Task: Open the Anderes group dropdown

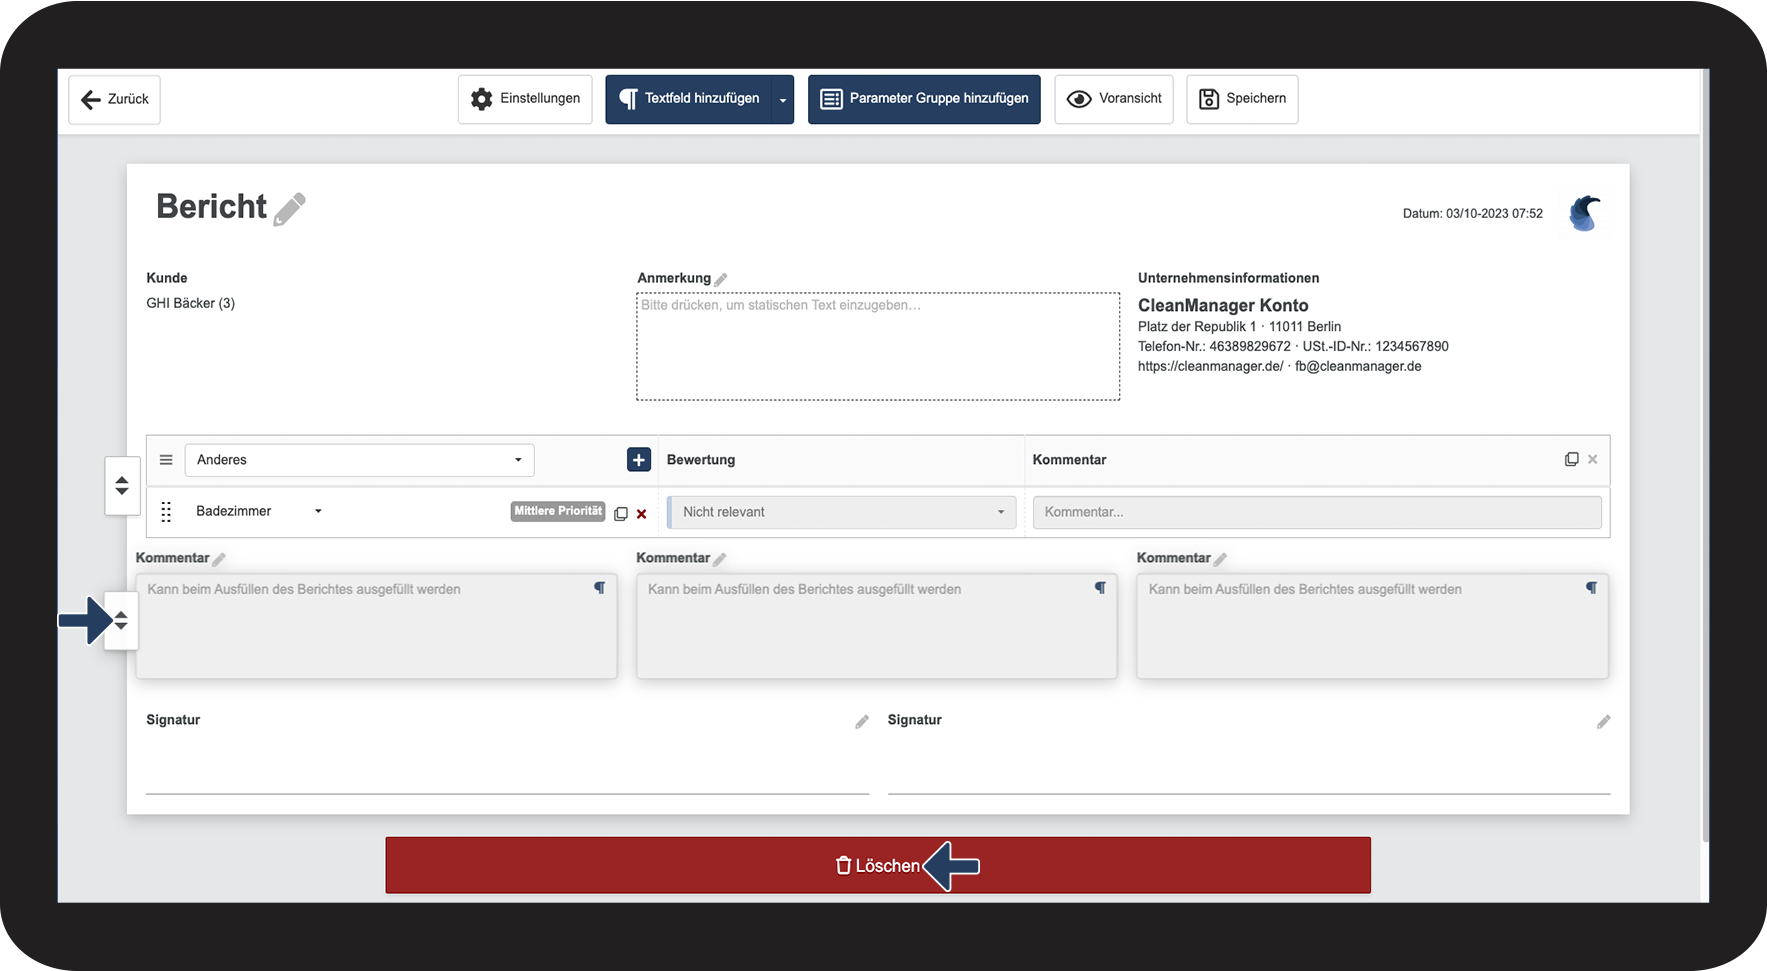Action: (x=359, y=460)
